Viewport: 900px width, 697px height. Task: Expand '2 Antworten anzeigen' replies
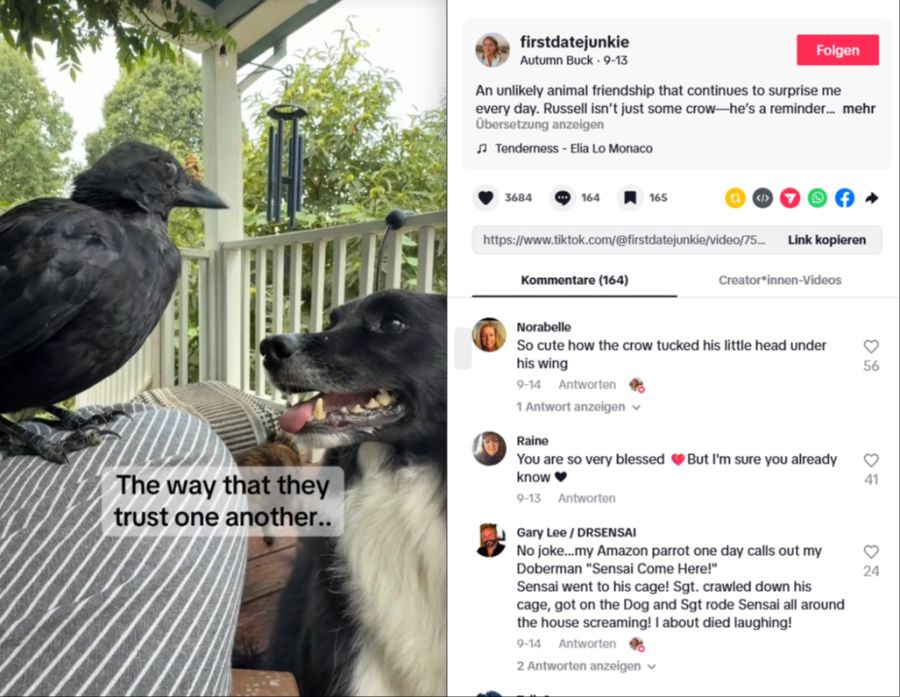tap(585, 666)
